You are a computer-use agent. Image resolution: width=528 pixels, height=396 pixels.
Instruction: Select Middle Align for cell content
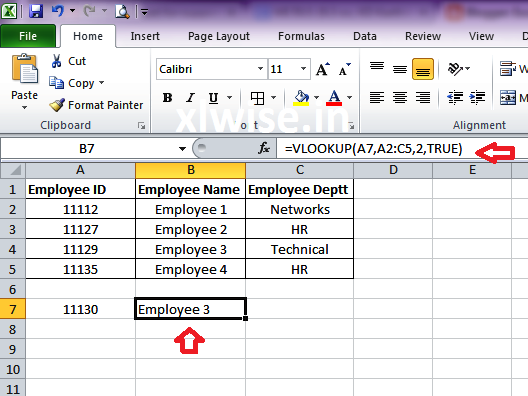(400, 69)
